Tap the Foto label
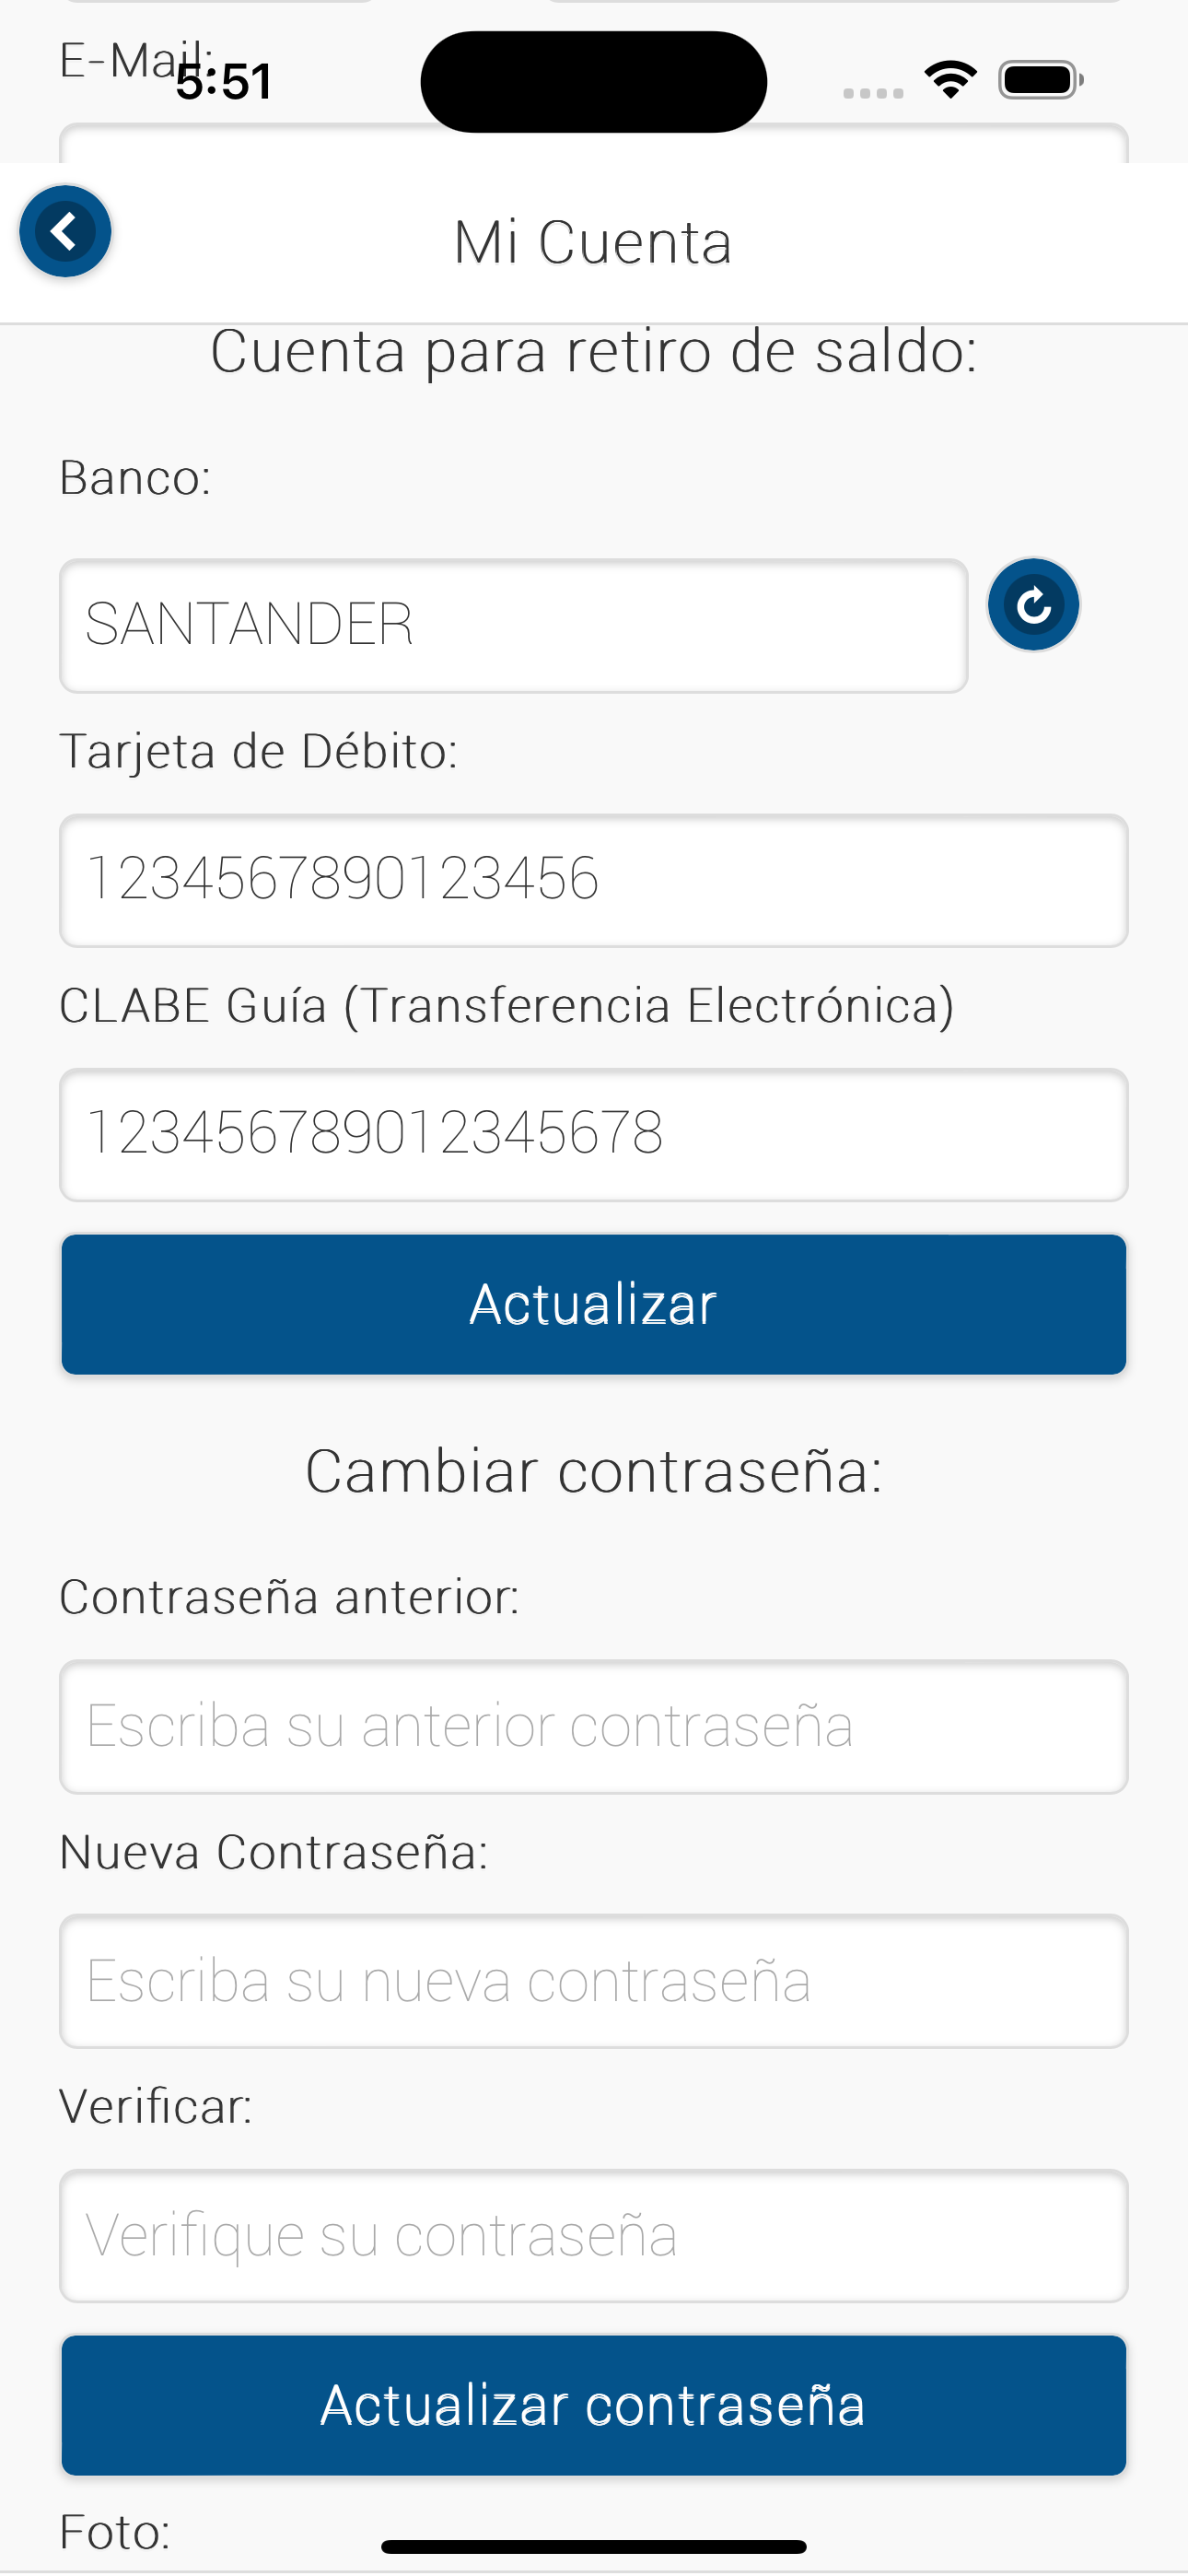 pos(115,2532)
